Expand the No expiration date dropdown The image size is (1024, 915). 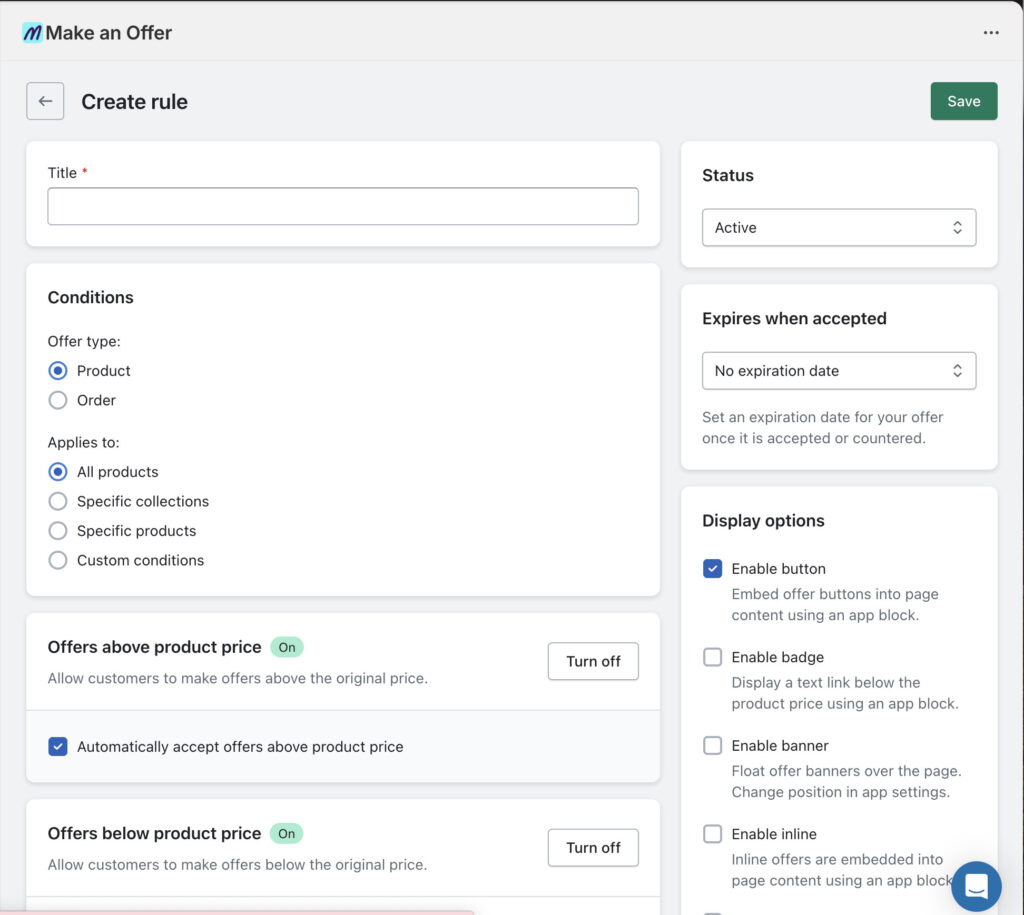tap(838, 371)
